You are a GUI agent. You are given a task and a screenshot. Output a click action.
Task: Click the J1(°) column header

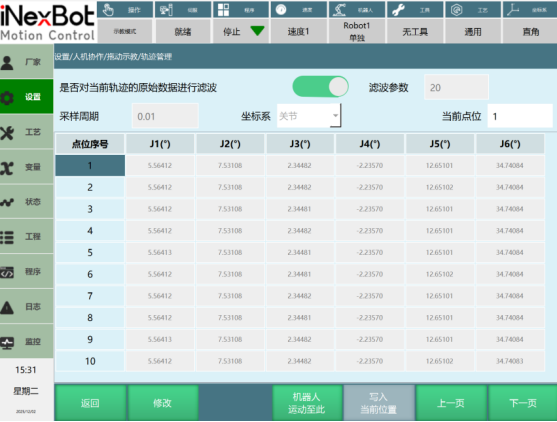(160, 144)
